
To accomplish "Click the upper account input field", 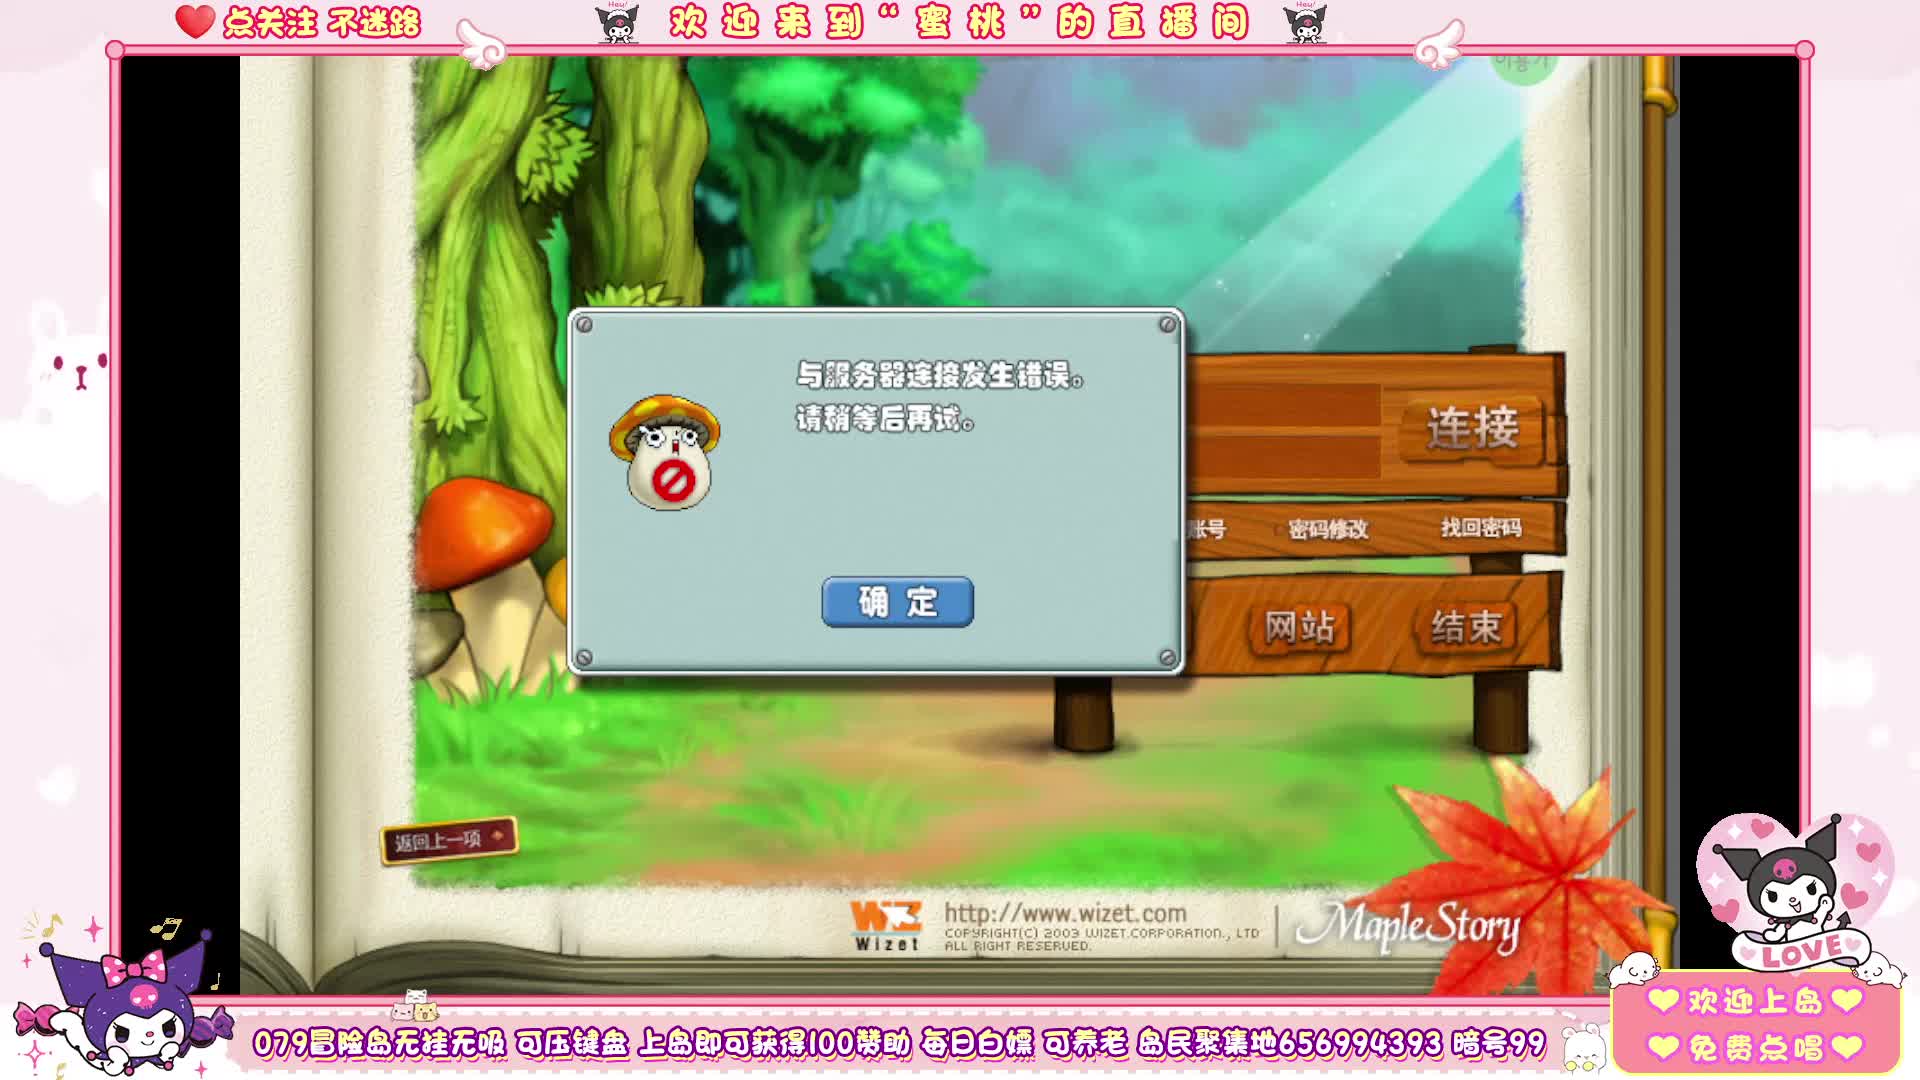I will point(1285,406).
